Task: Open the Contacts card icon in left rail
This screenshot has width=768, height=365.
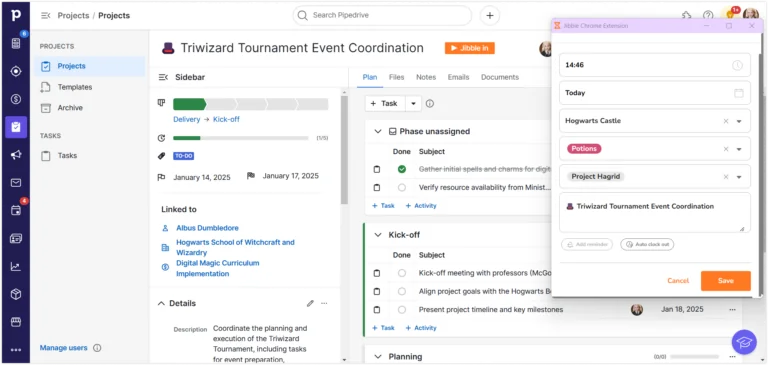Action: (x=16, y=239)
